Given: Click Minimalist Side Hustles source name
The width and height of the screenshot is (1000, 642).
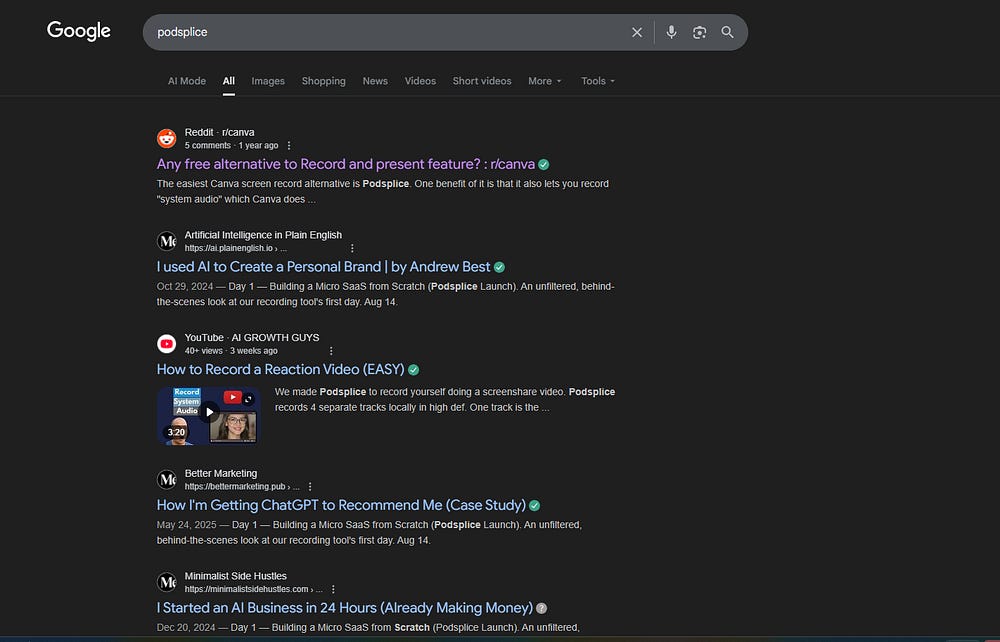Looking at the screenshot, I should pos(236,576).
